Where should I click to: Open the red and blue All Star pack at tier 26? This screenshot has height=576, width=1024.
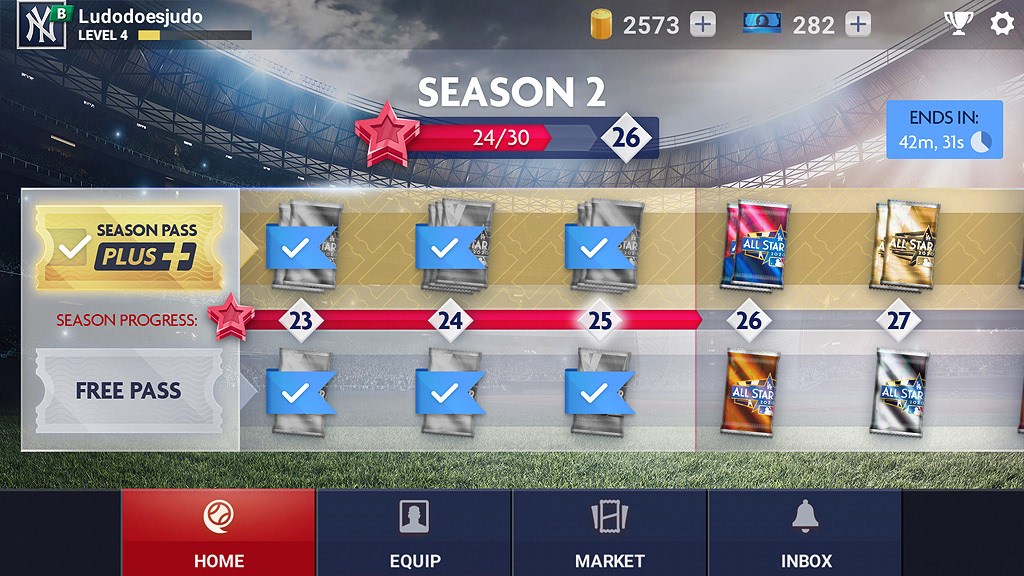(x=755, y=245)
